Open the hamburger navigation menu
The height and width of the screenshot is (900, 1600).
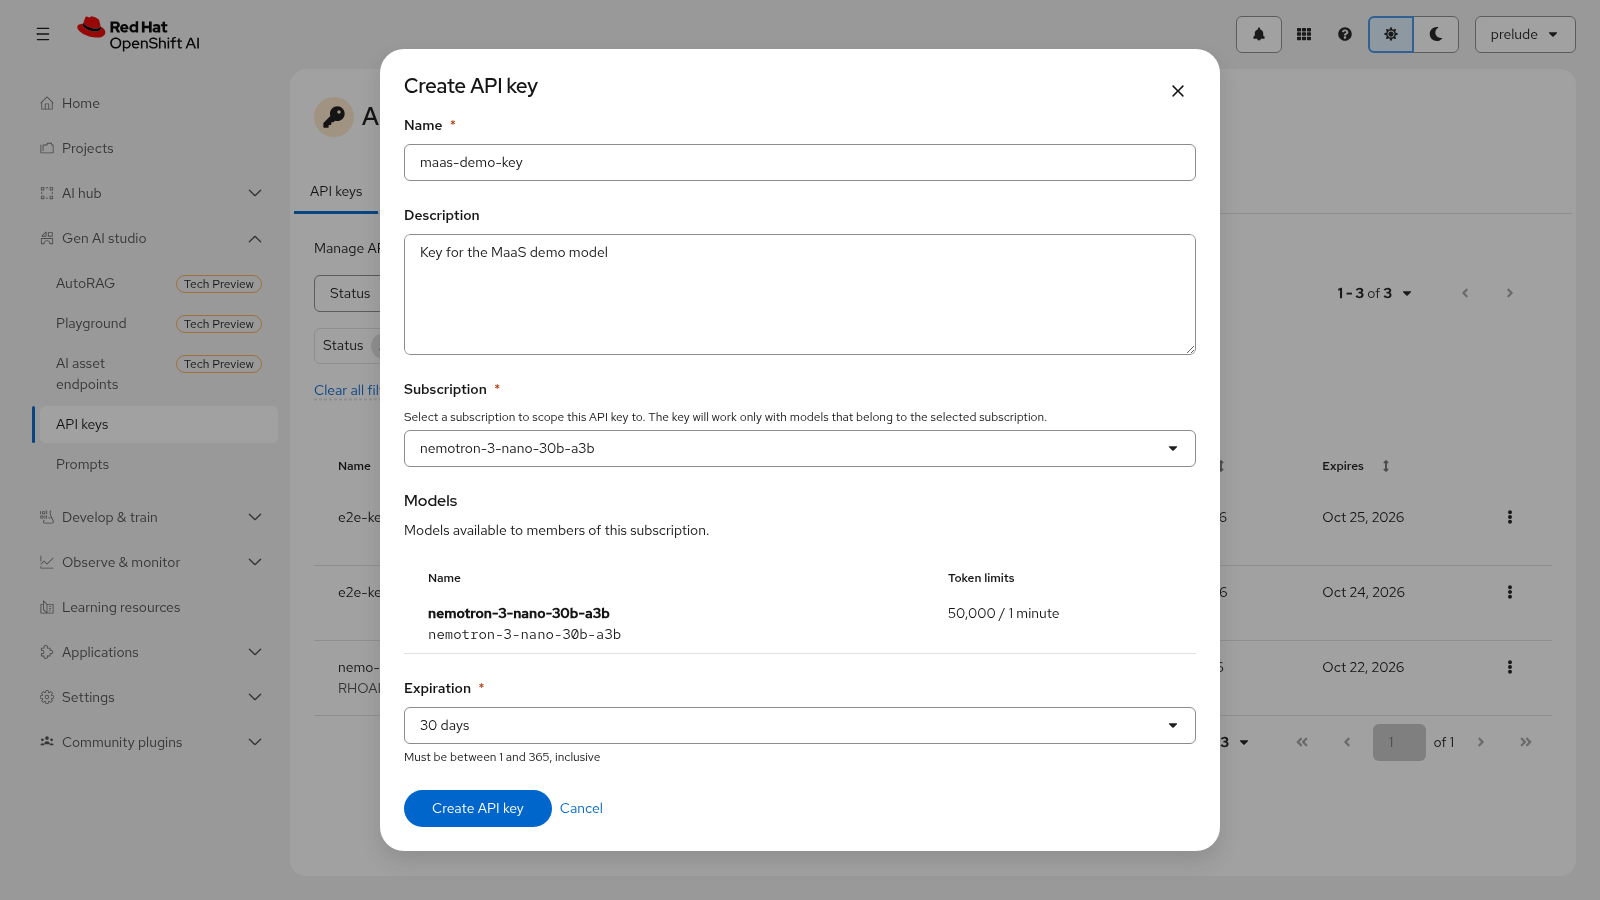(43, 34)
